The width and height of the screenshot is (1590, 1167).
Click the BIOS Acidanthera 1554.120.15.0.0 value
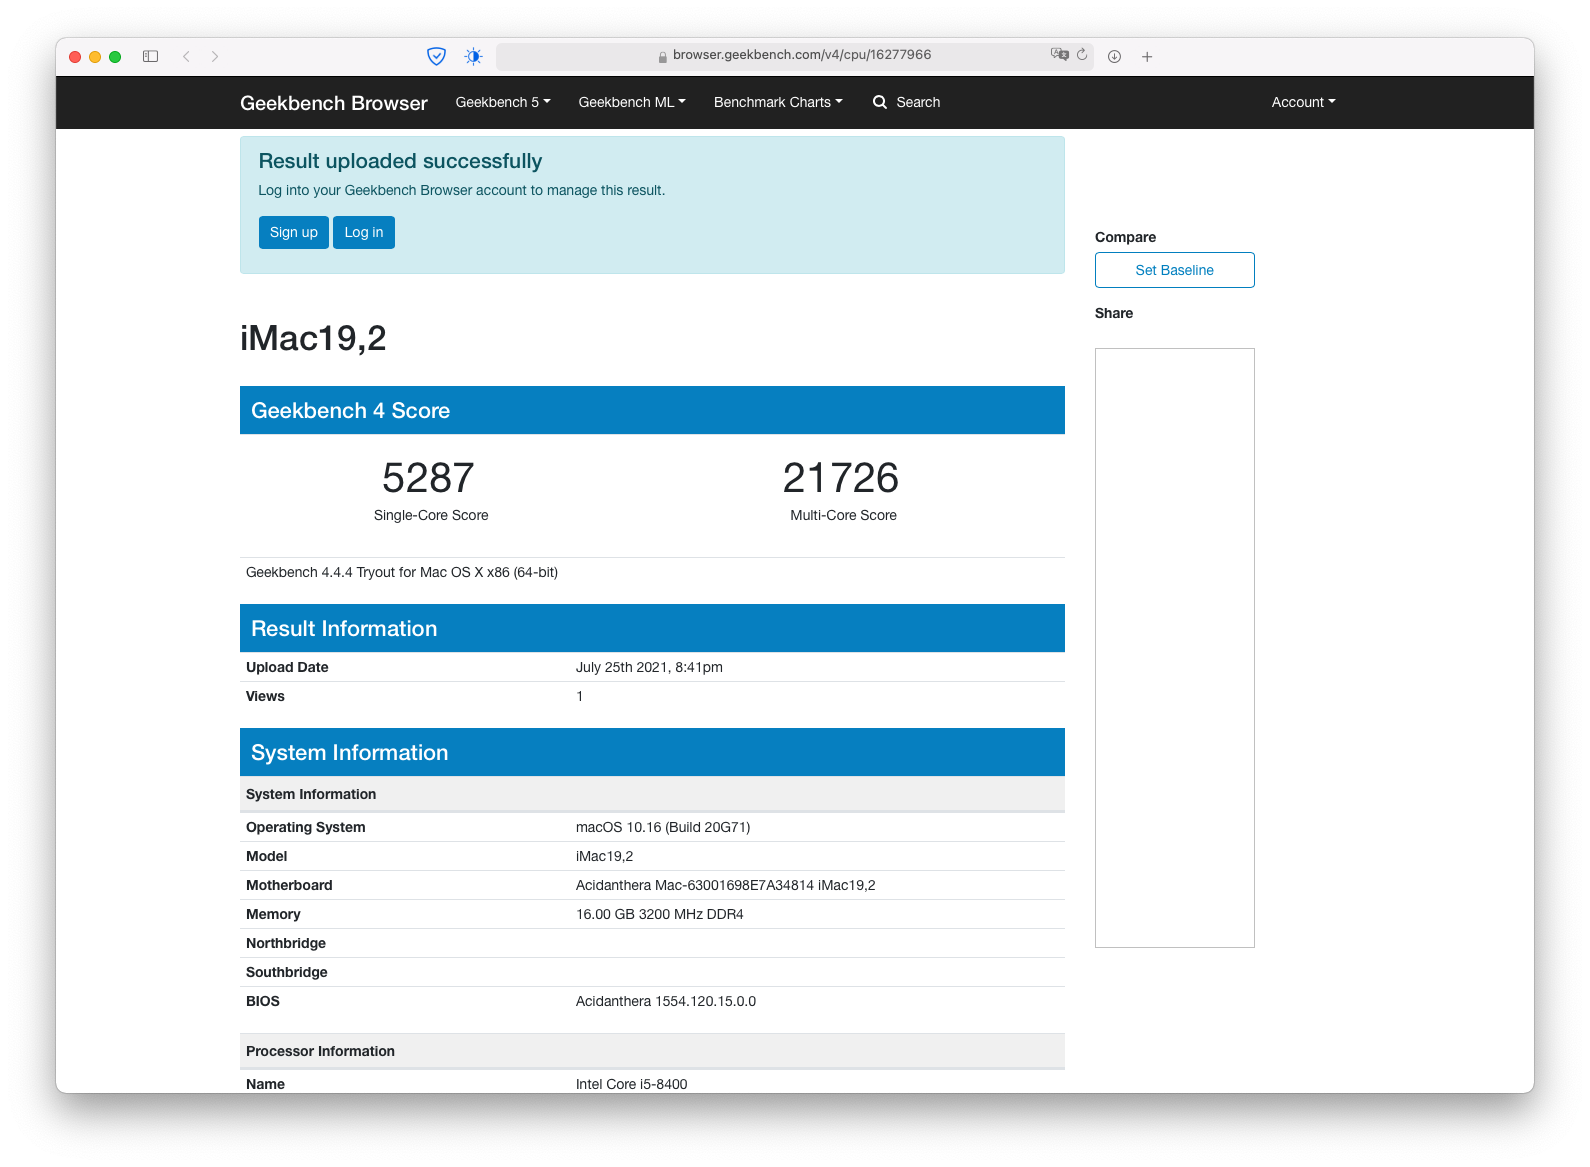[x=666, y=1001]
